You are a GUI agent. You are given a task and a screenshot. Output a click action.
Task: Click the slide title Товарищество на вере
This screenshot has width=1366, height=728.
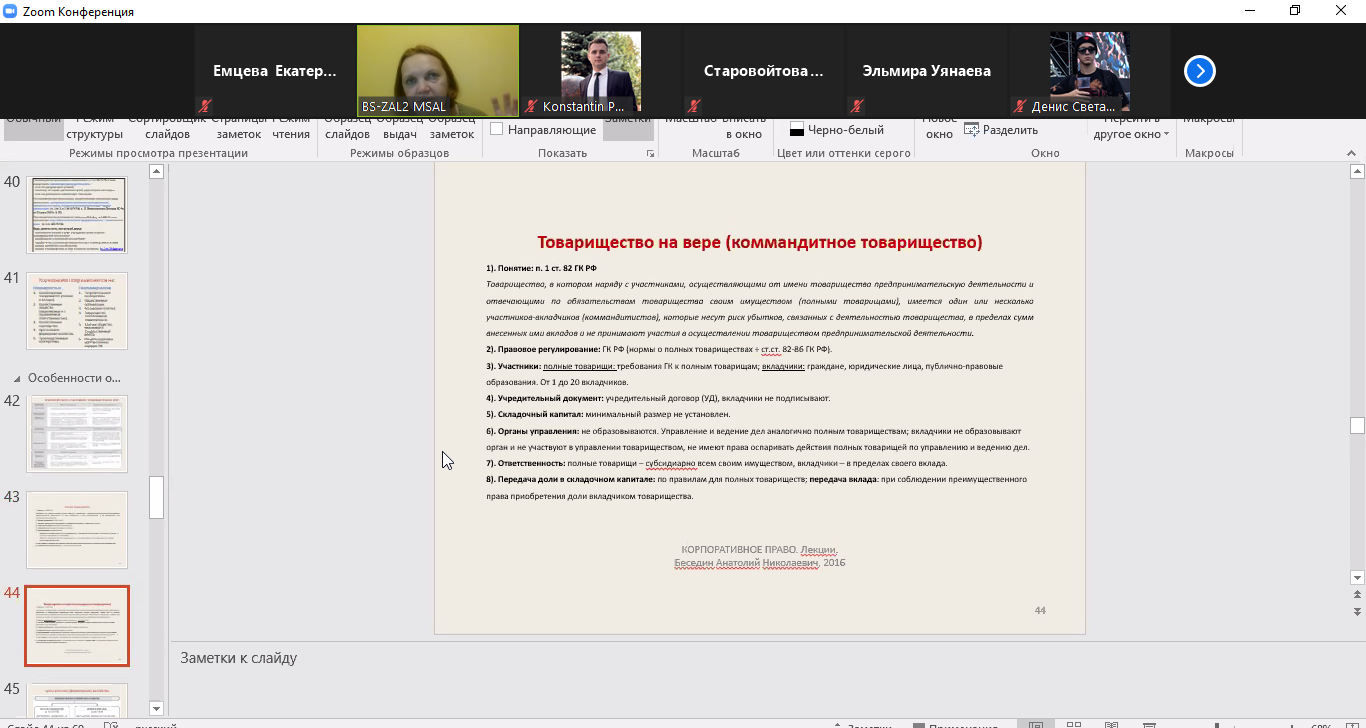(760, 242)
